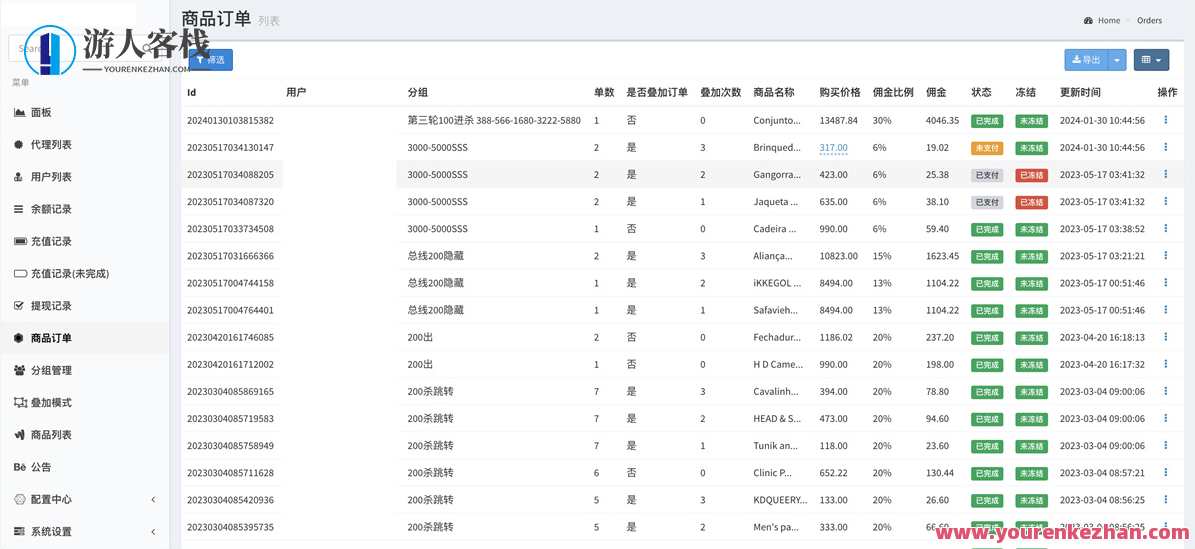Click the 提现记录 check-square icon
The image size is (1195, 549).
coord(19,306)
